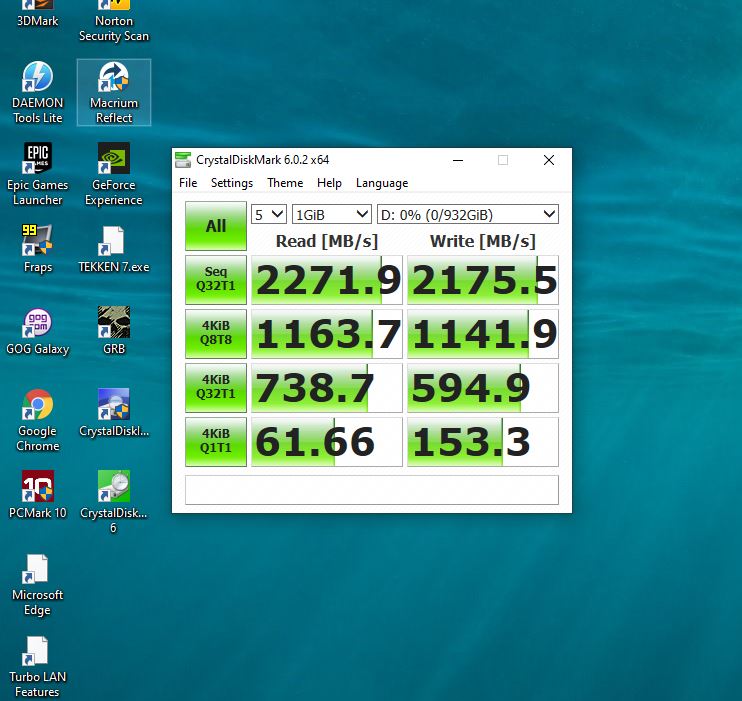The height and width of the screenshot is (701, 742).
Task: Launch Microsoft Edge desktop shortcut
Action: coord(37,586)
